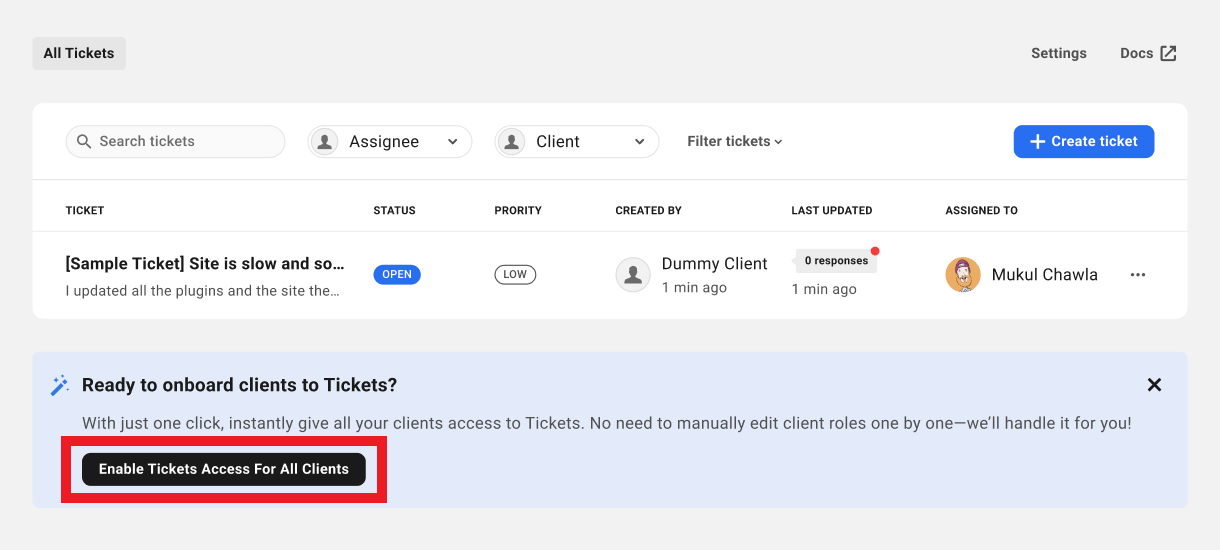Click the Dummy Client avatar icon
This screenshot has height=550, width=1220.
pyautogui.click(x=633, y=275)
